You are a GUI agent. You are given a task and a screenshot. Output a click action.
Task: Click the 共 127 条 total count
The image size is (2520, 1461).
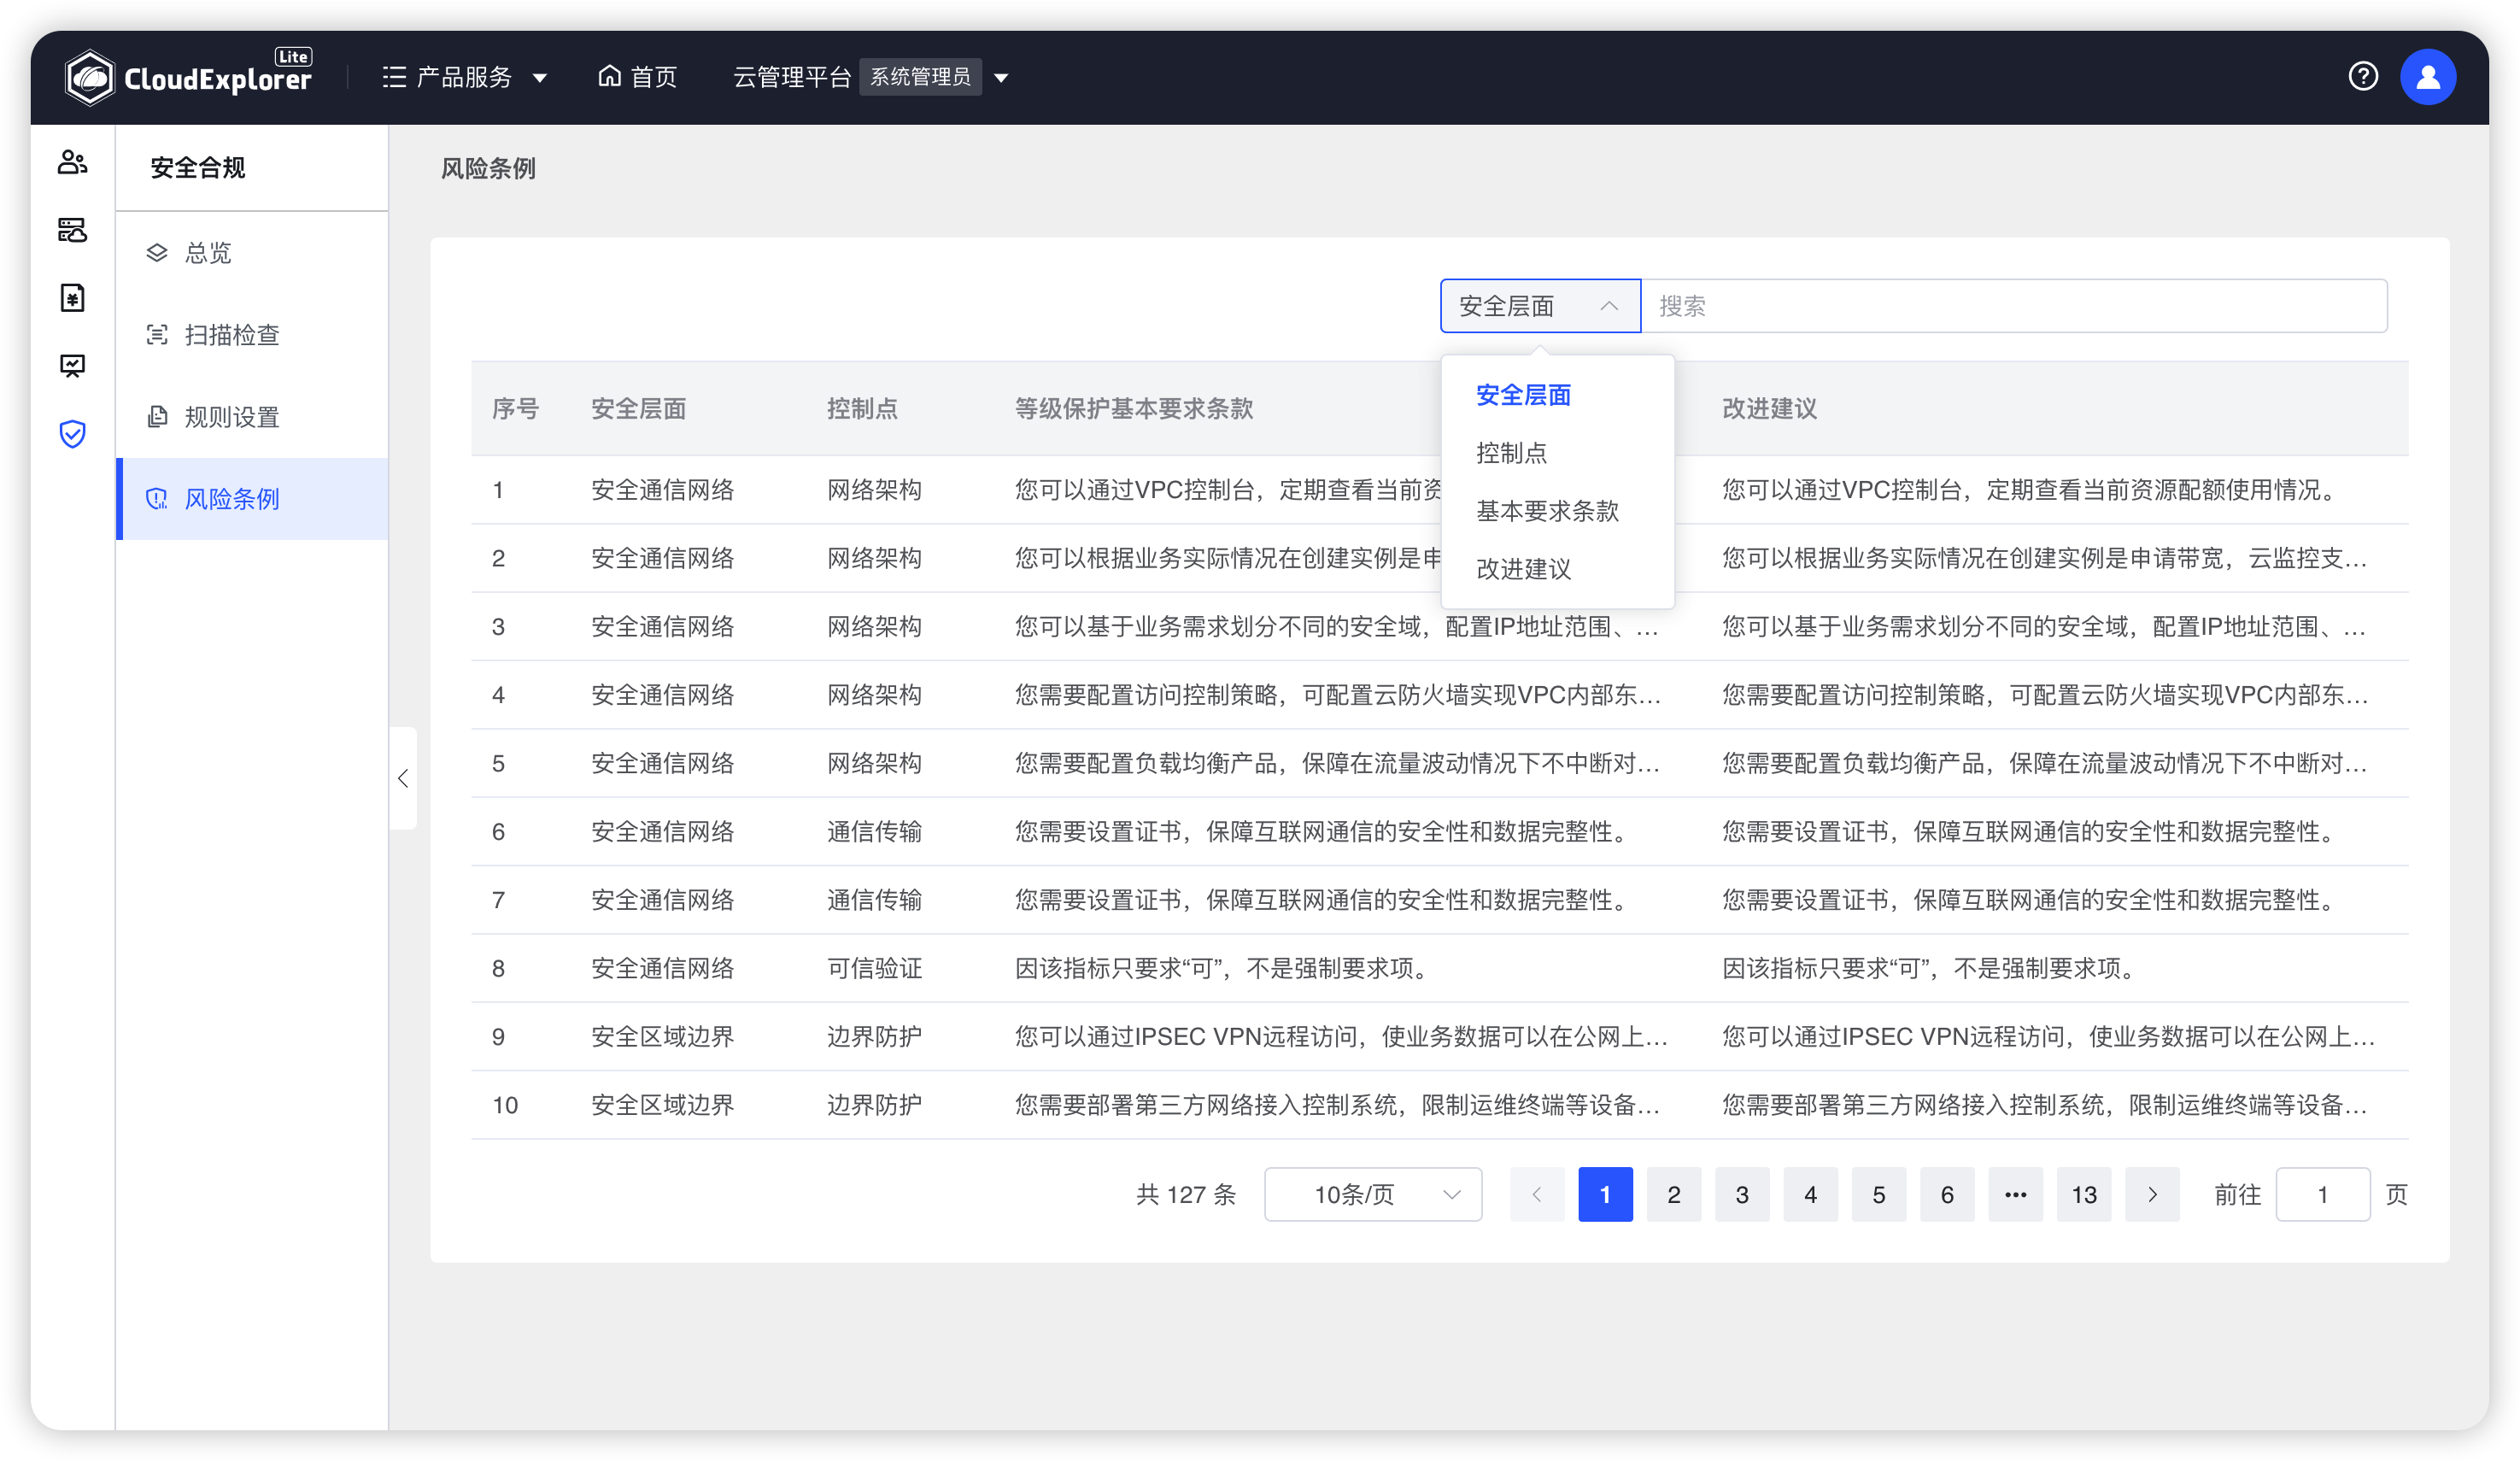pos(1186,1194)
